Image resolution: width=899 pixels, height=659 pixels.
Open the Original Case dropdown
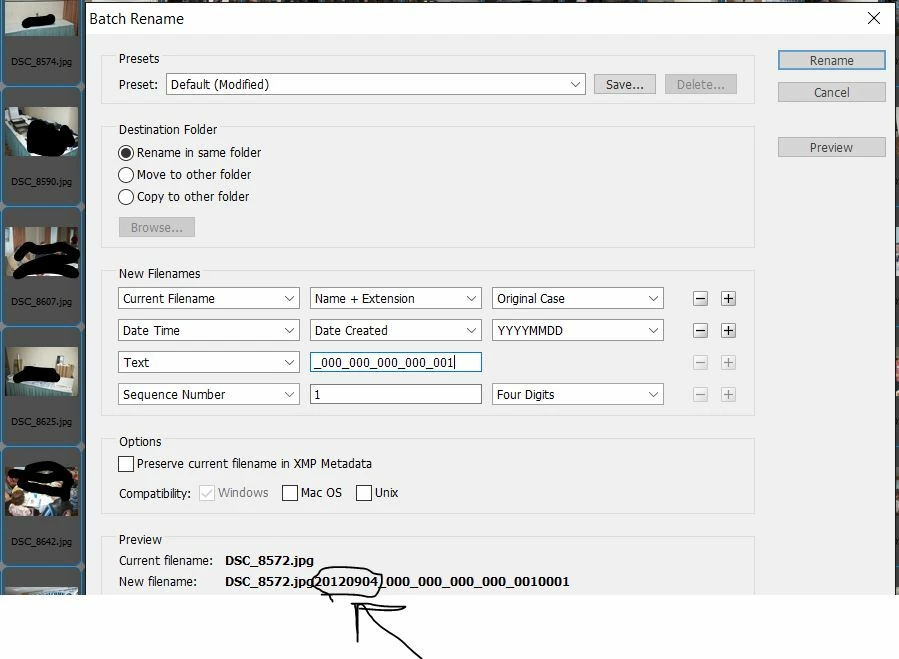pos(577,298)
